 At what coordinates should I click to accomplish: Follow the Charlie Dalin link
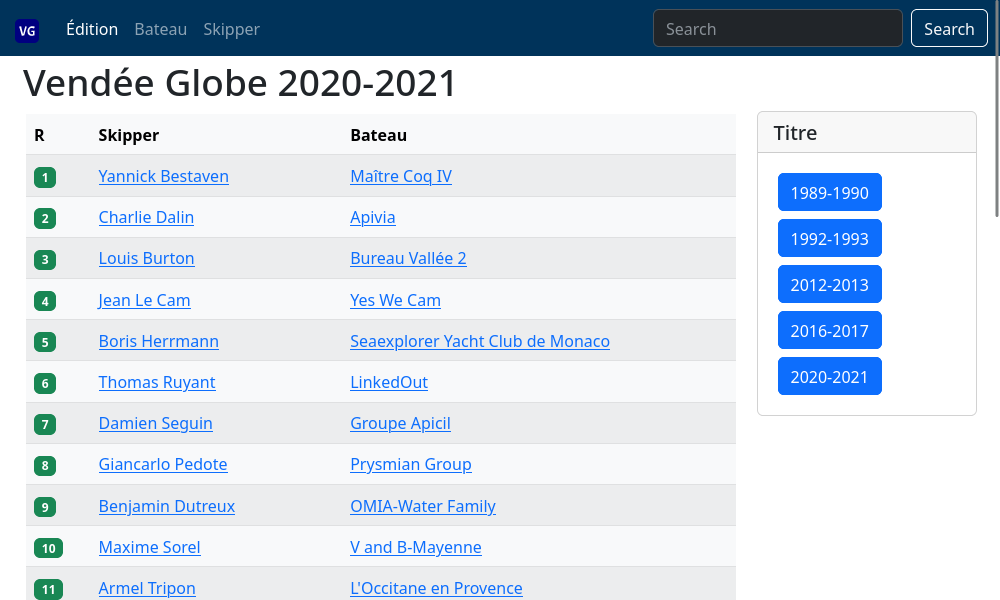coord(146,217)
